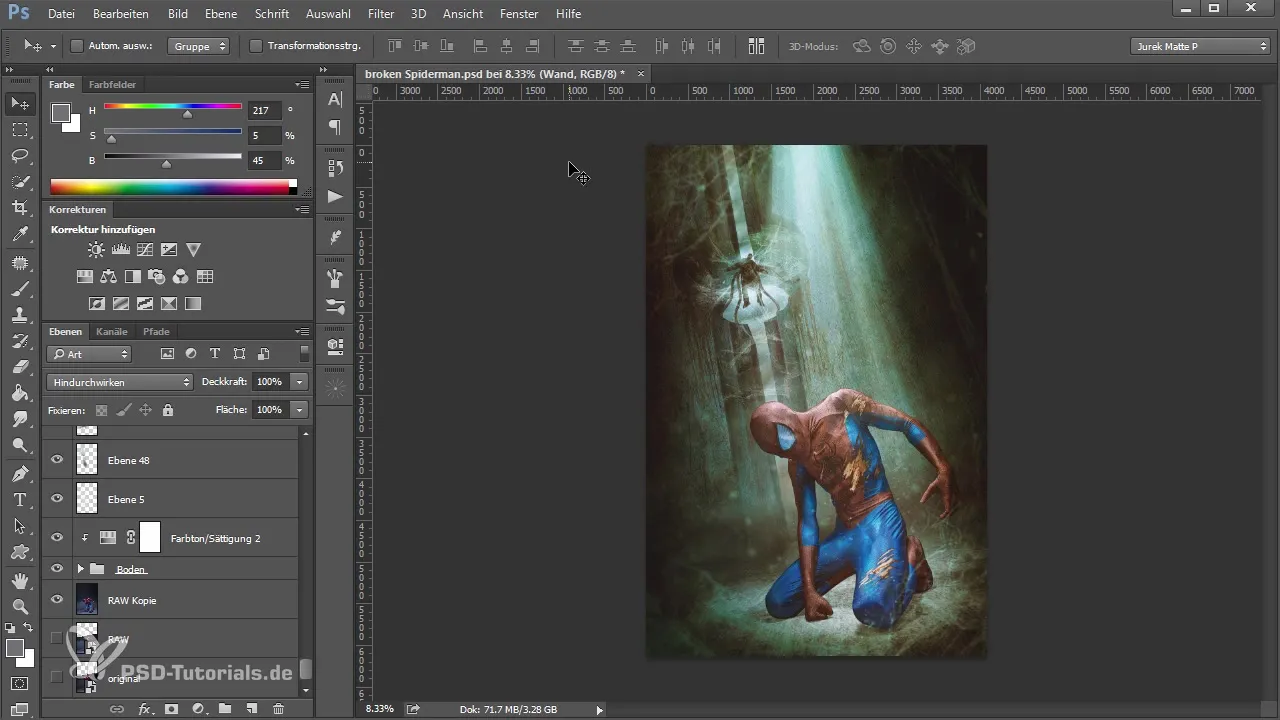Viewport: 1280px width, 720px height.
Task: Switch to the Pfade tab
Action: coord(156,331)
